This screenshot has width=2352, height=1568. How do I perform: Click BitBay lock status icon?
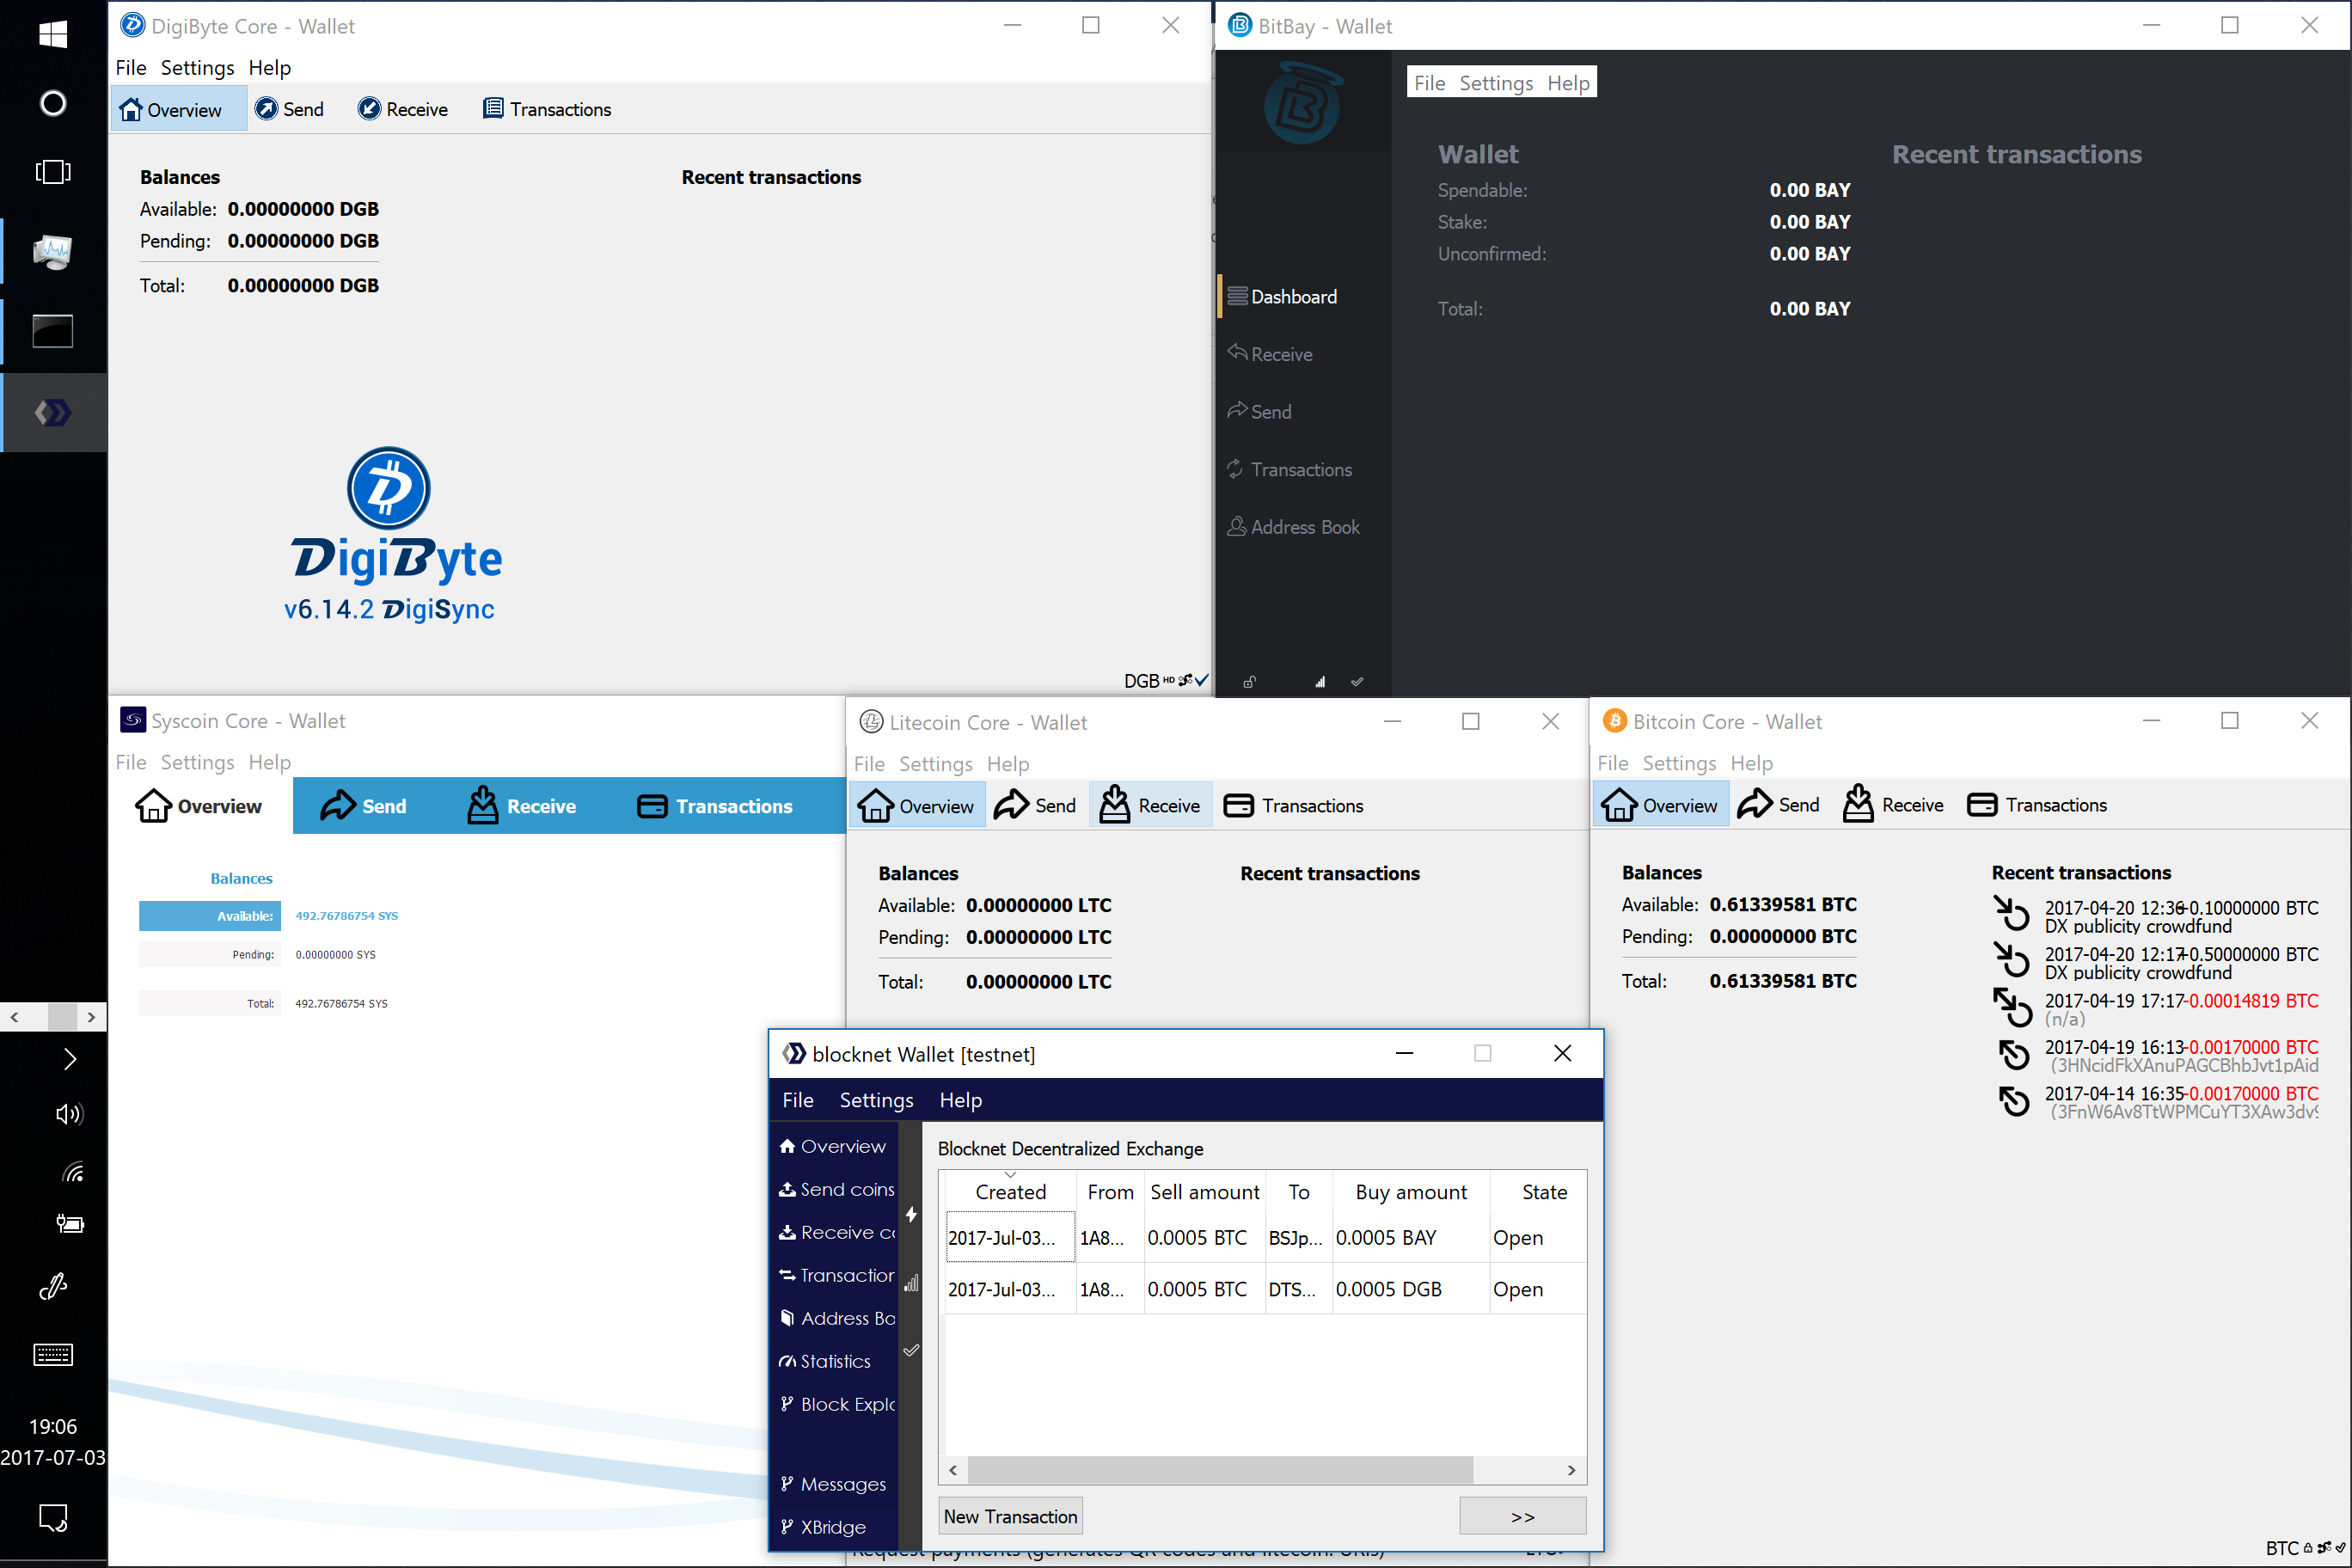click(x=1249, y=682)
